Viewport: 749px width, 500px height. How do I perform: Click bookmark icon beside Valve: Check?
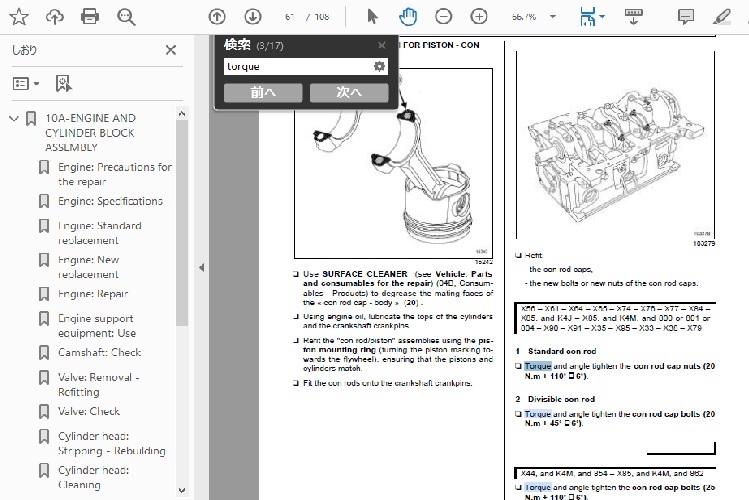(x=44, y=411)
